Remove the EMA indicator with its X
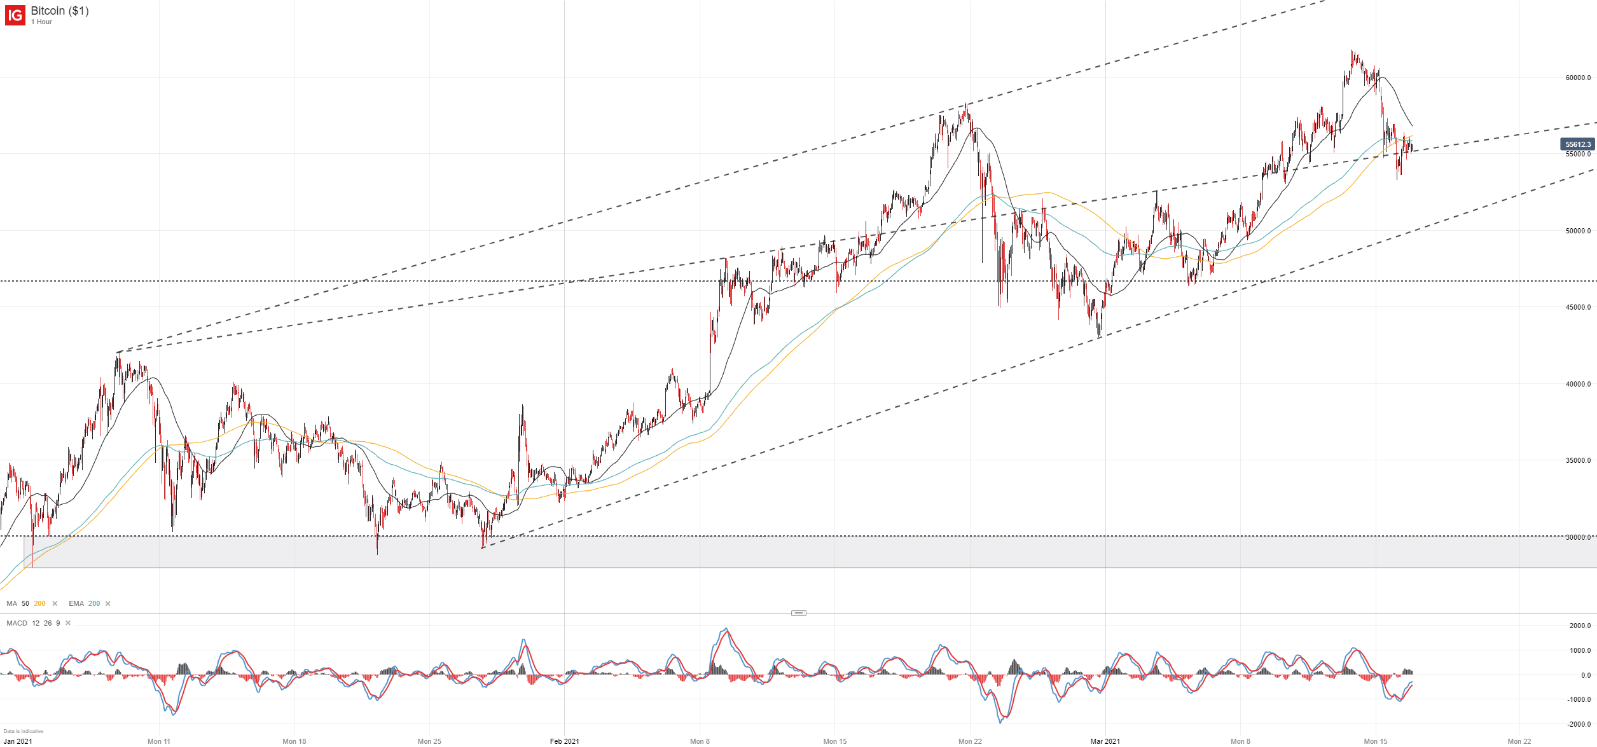This screenshot has width=1597, height=747. pos(108,604)
